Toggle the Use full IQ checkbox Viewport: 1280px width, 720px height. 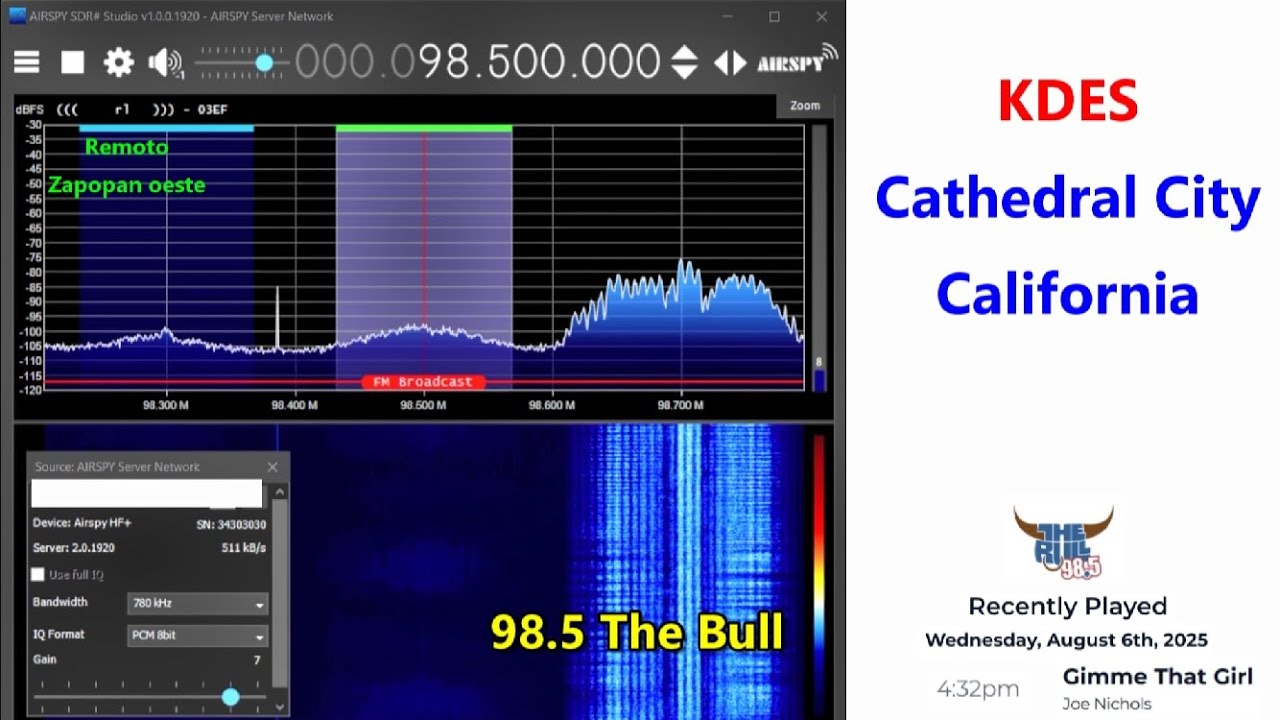(x=38, y=574)
